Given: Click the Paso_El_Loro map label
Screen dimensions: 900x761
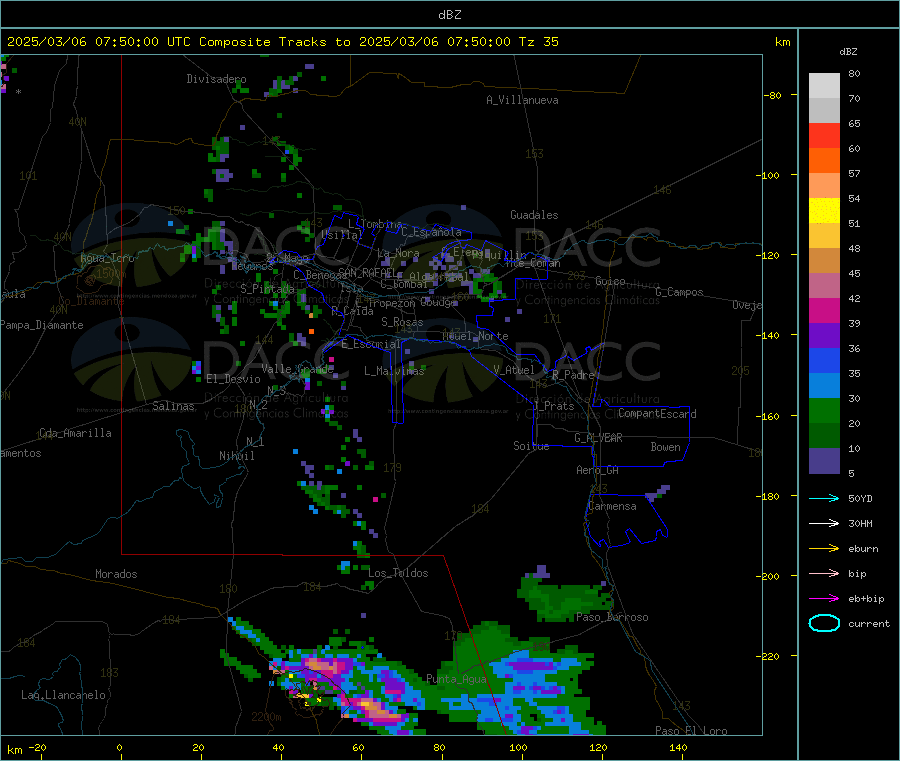Looking at the screenshot, I should [x=692, y=731].
